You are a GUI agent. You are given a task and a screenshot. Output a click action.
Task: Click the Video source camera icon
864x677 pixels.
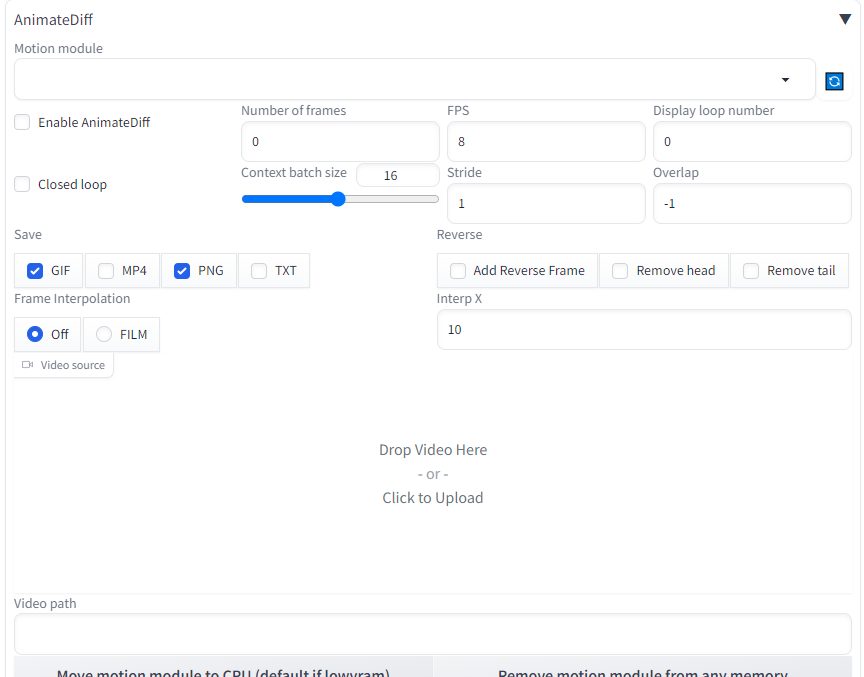[x=28, y=365]
